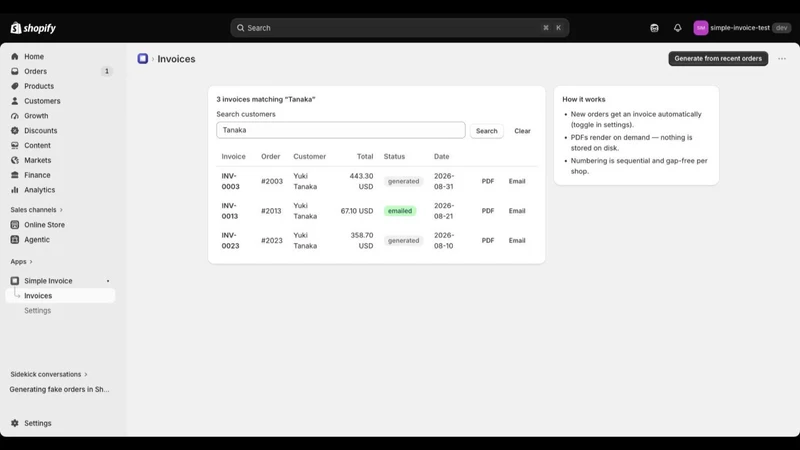Open PDF for invoice INV-0023
The height and width of the screenshot is (450, 800).
(488, 240)
